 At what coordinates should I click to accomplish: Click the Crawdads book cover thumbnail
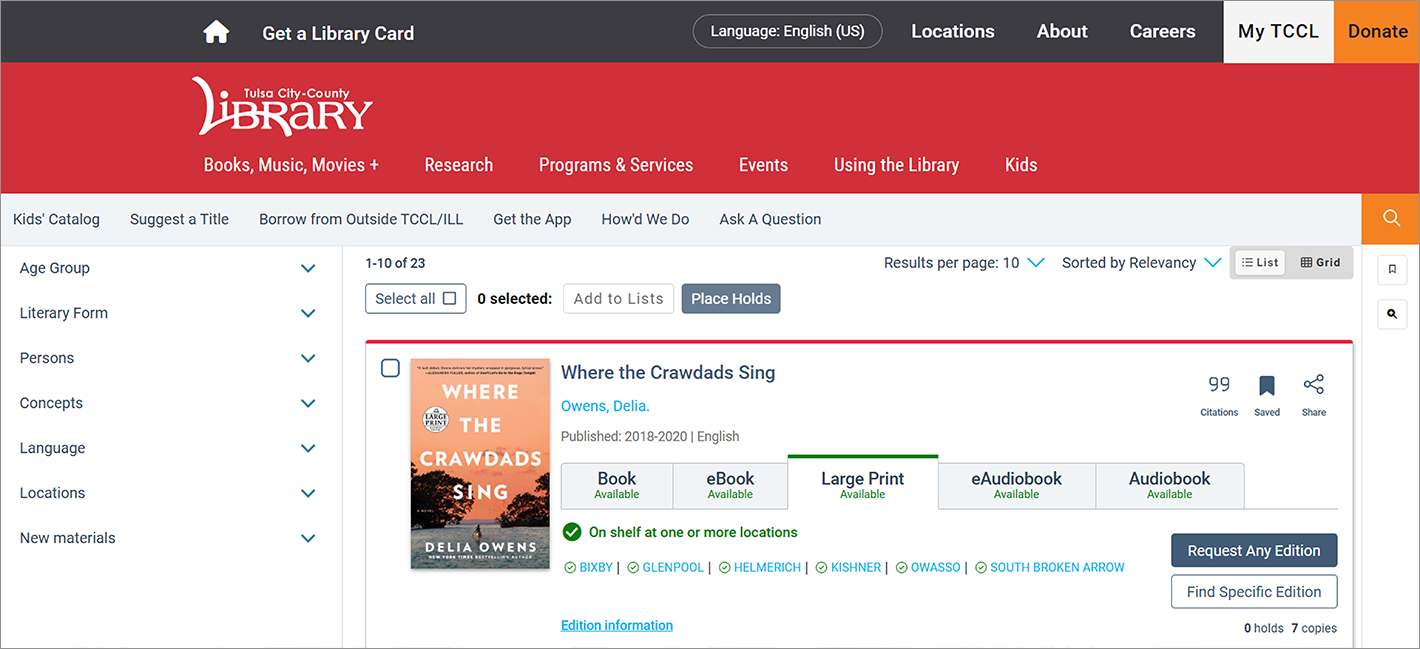pyautogui.click(x=480, y=464)
